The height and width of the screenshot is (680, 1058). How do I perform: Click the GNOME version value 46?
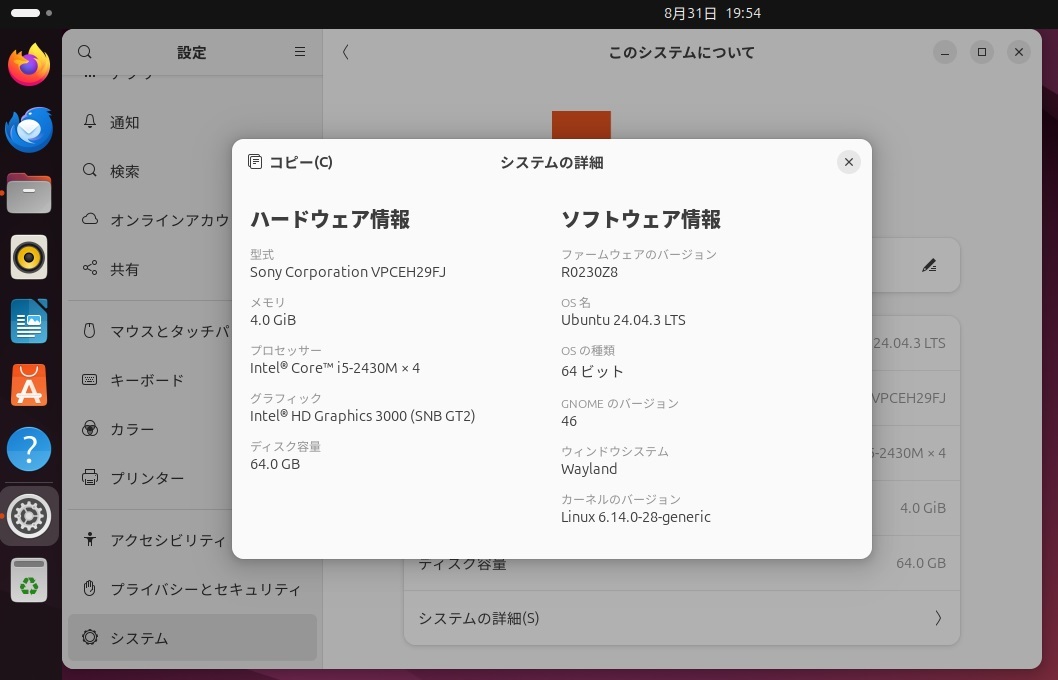pyautogui.click(x=569, y=421)
